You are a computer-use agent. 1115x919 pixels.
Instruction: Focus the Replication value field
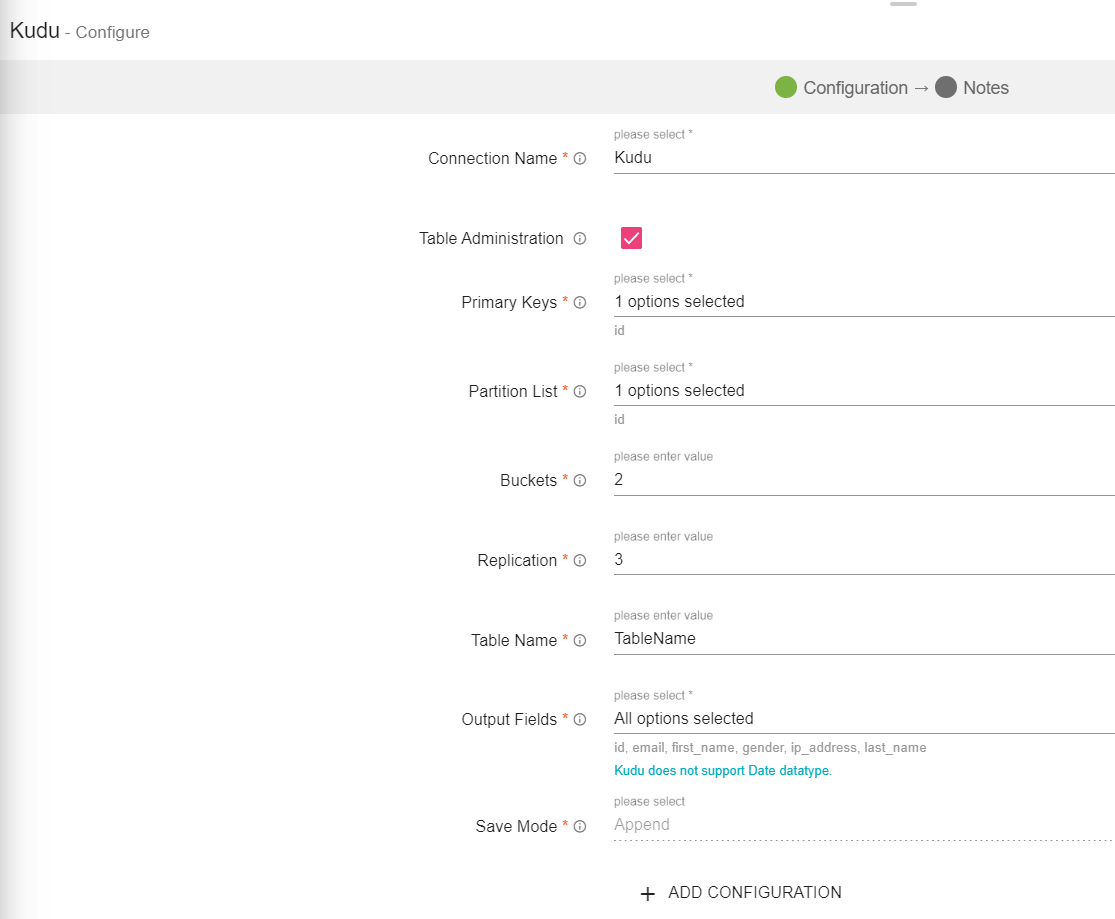click(x=862, y=560)
